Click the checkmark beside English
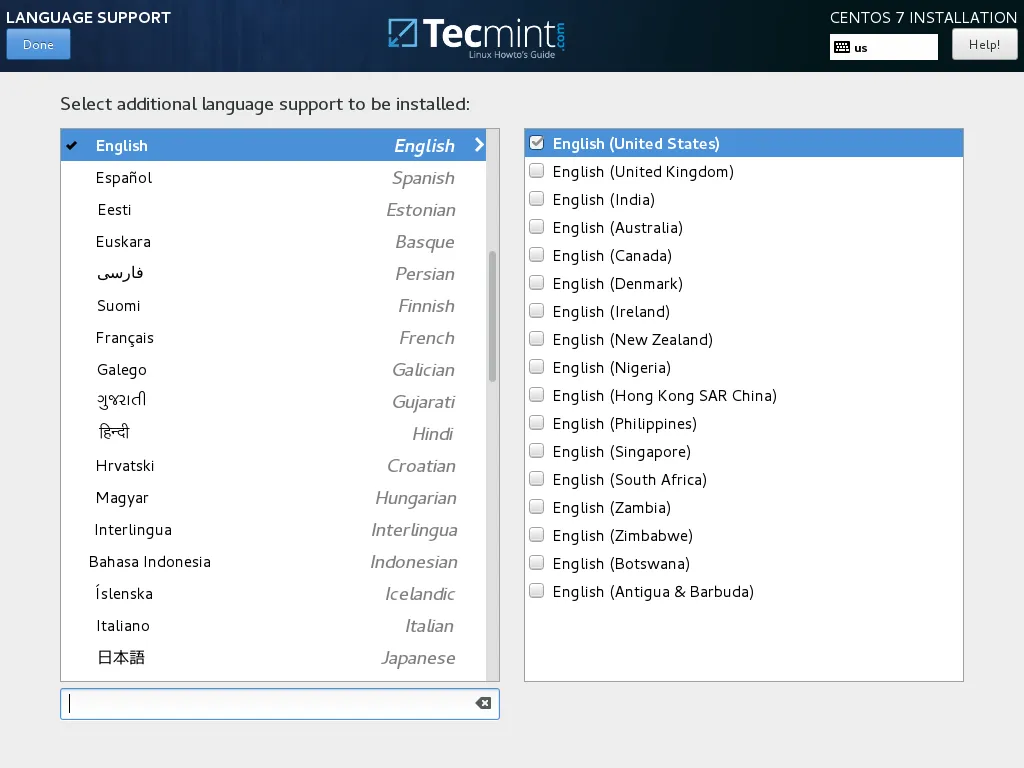The width and height of the screenshot is (1024, 768). (x=71, y=145)
